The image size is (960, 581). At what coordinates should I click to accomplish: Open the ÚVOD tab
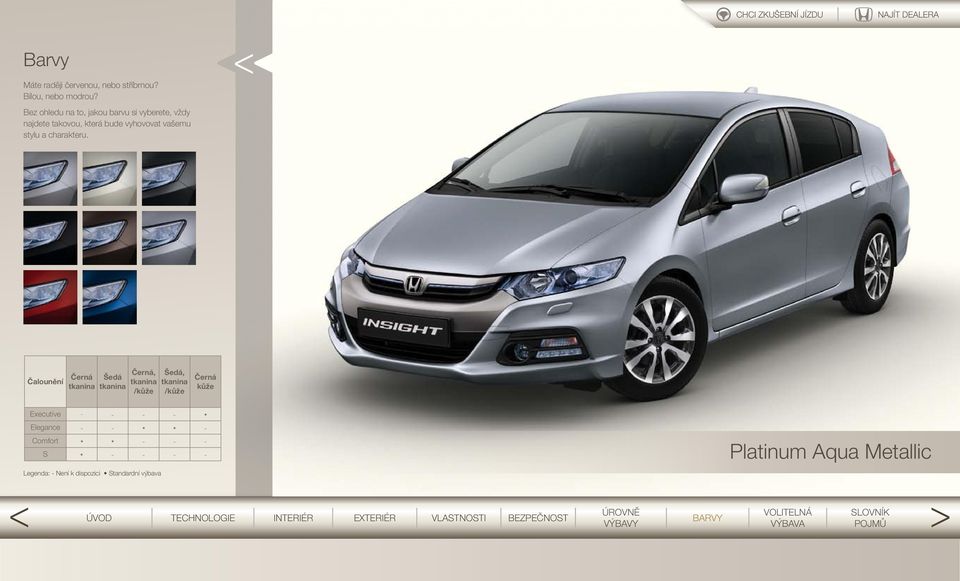coord(99,518)
